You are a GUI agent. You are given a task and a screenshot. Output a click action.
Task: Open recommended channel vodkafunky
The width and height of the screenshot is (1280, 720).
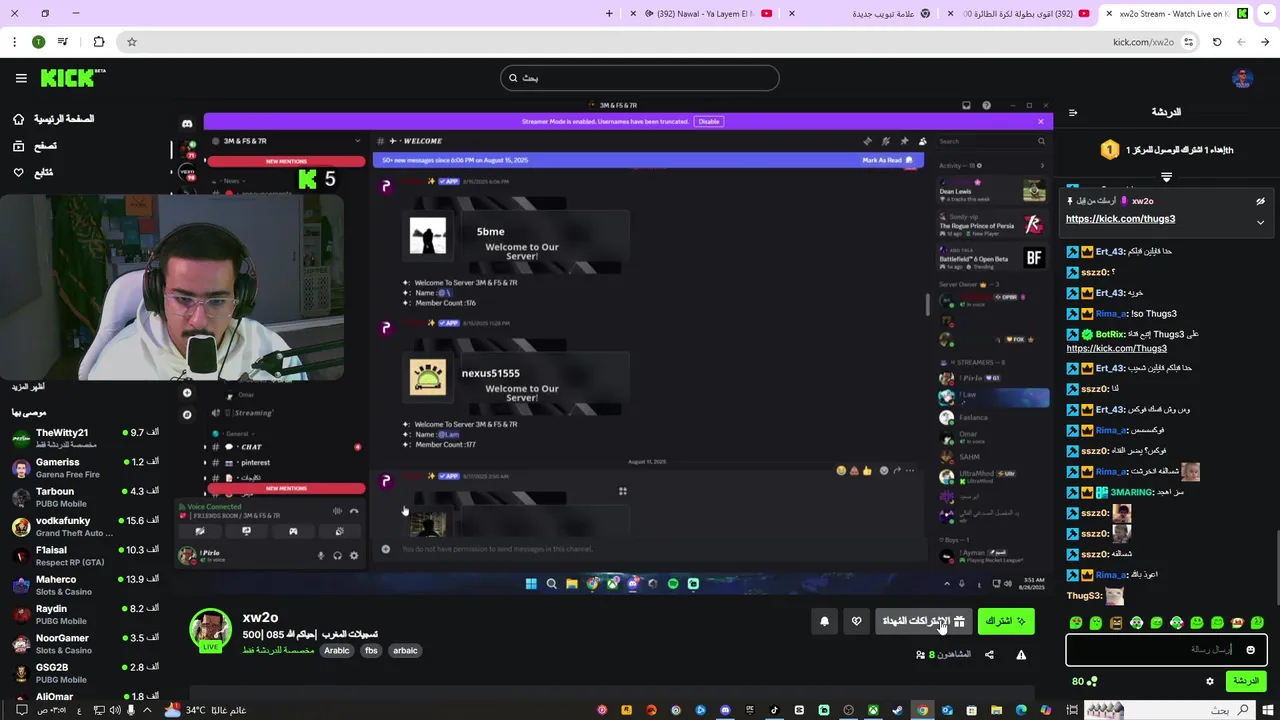click(x=86, y=526)
